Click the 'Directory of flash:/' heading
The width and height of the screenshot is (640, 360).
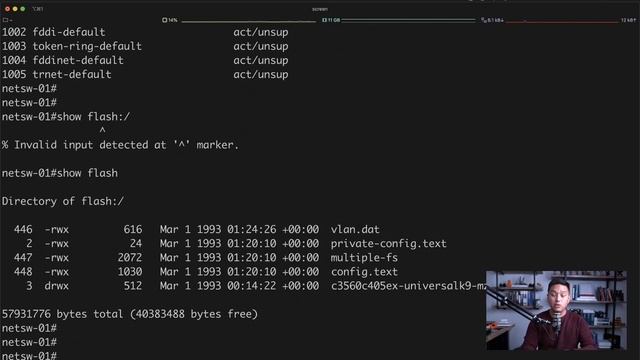(x=62, y=201)
